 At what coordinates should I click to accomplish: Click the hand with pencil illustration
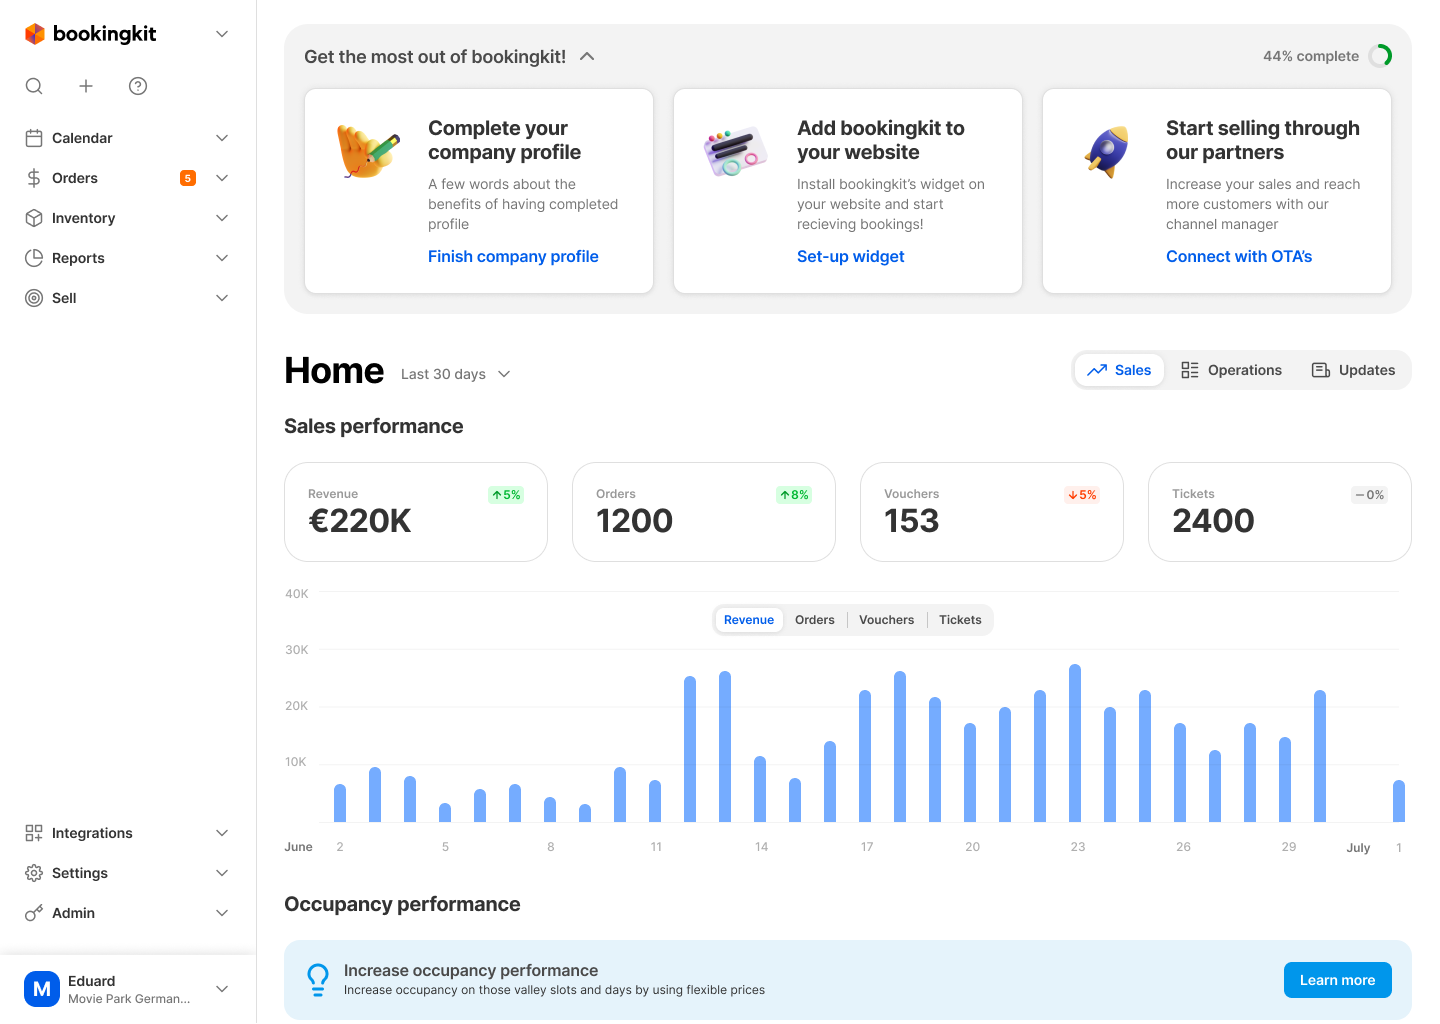(367, 152)
